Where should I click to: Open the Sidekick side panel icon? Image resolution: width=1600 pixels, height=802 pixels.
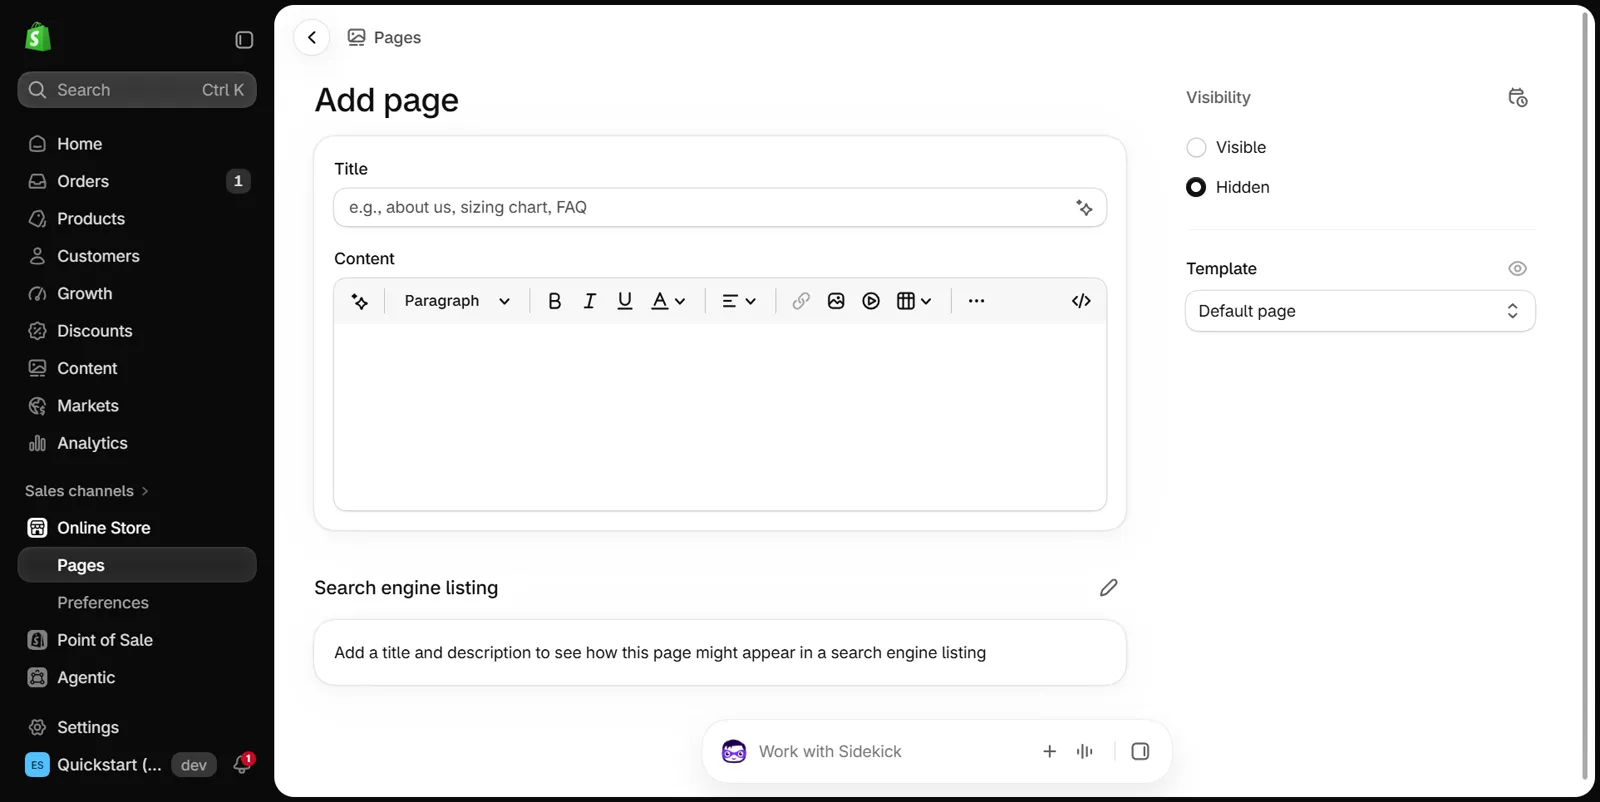[1140, 751]
